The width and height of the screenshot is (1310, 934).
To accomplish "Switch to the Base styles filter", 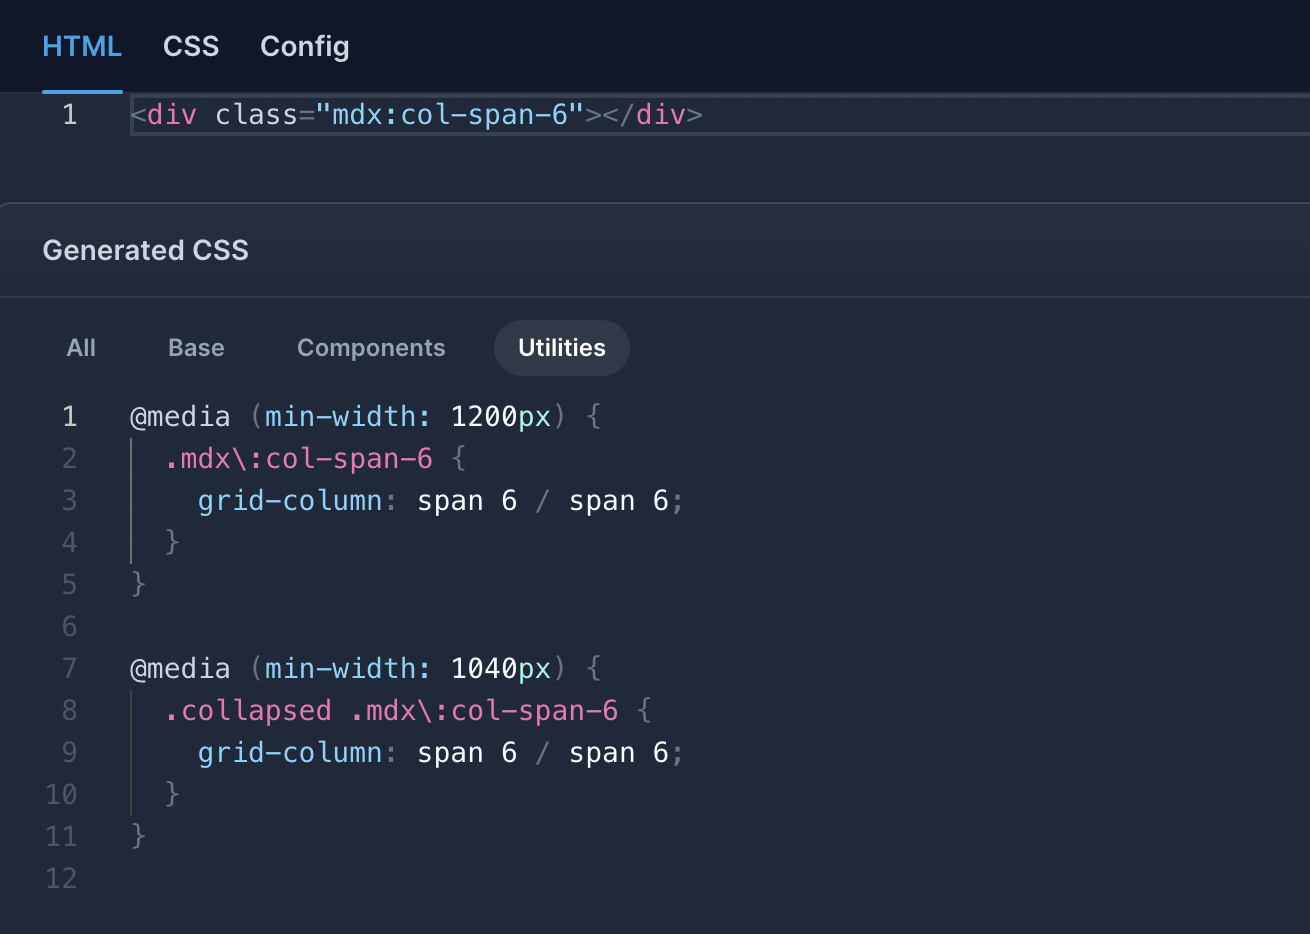I will pyautogui.click(x=196, y=347).
